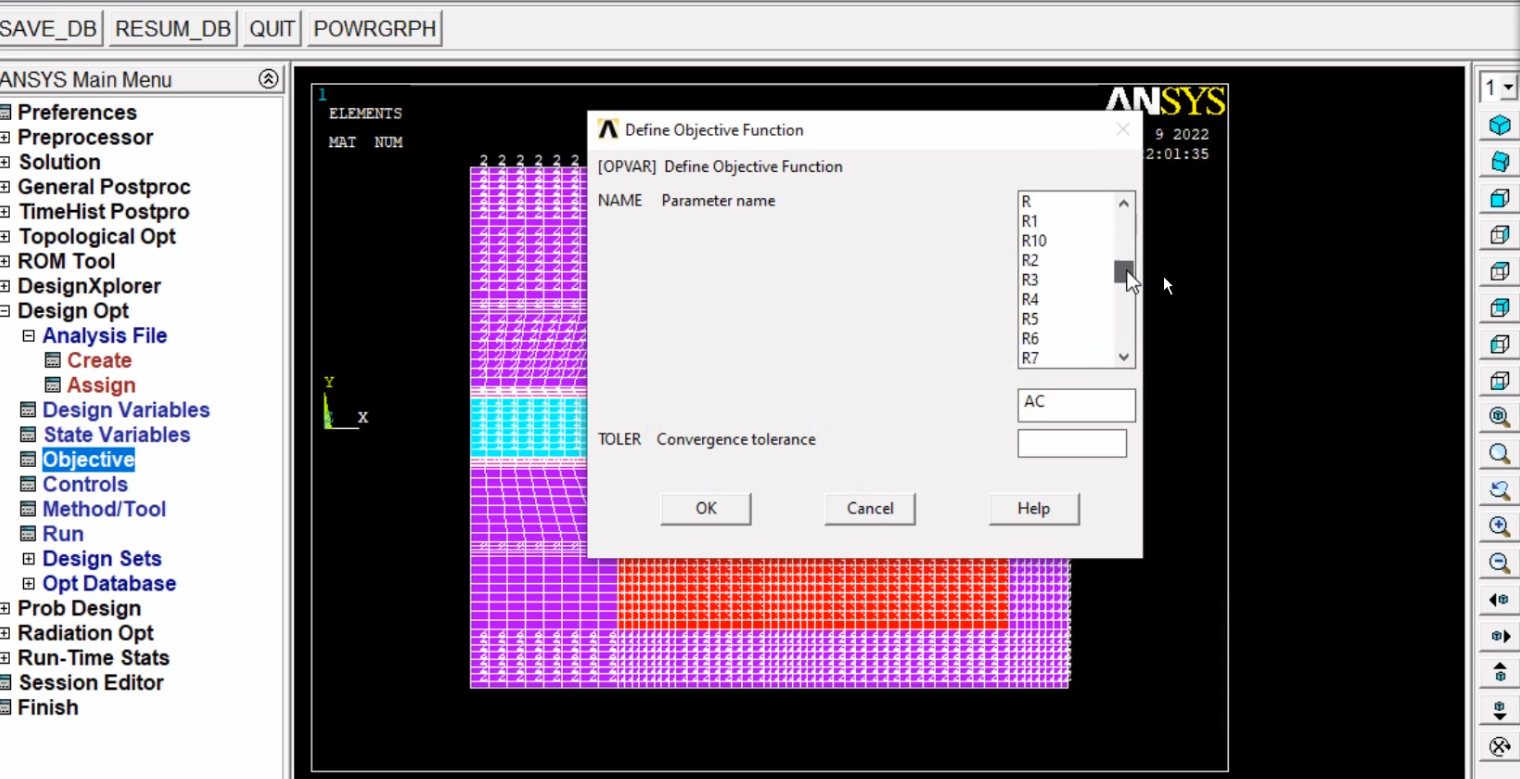Expand the Solution tree node
Image resolution: width=1520 pixels, height=779 pixels.
(5, 162)
